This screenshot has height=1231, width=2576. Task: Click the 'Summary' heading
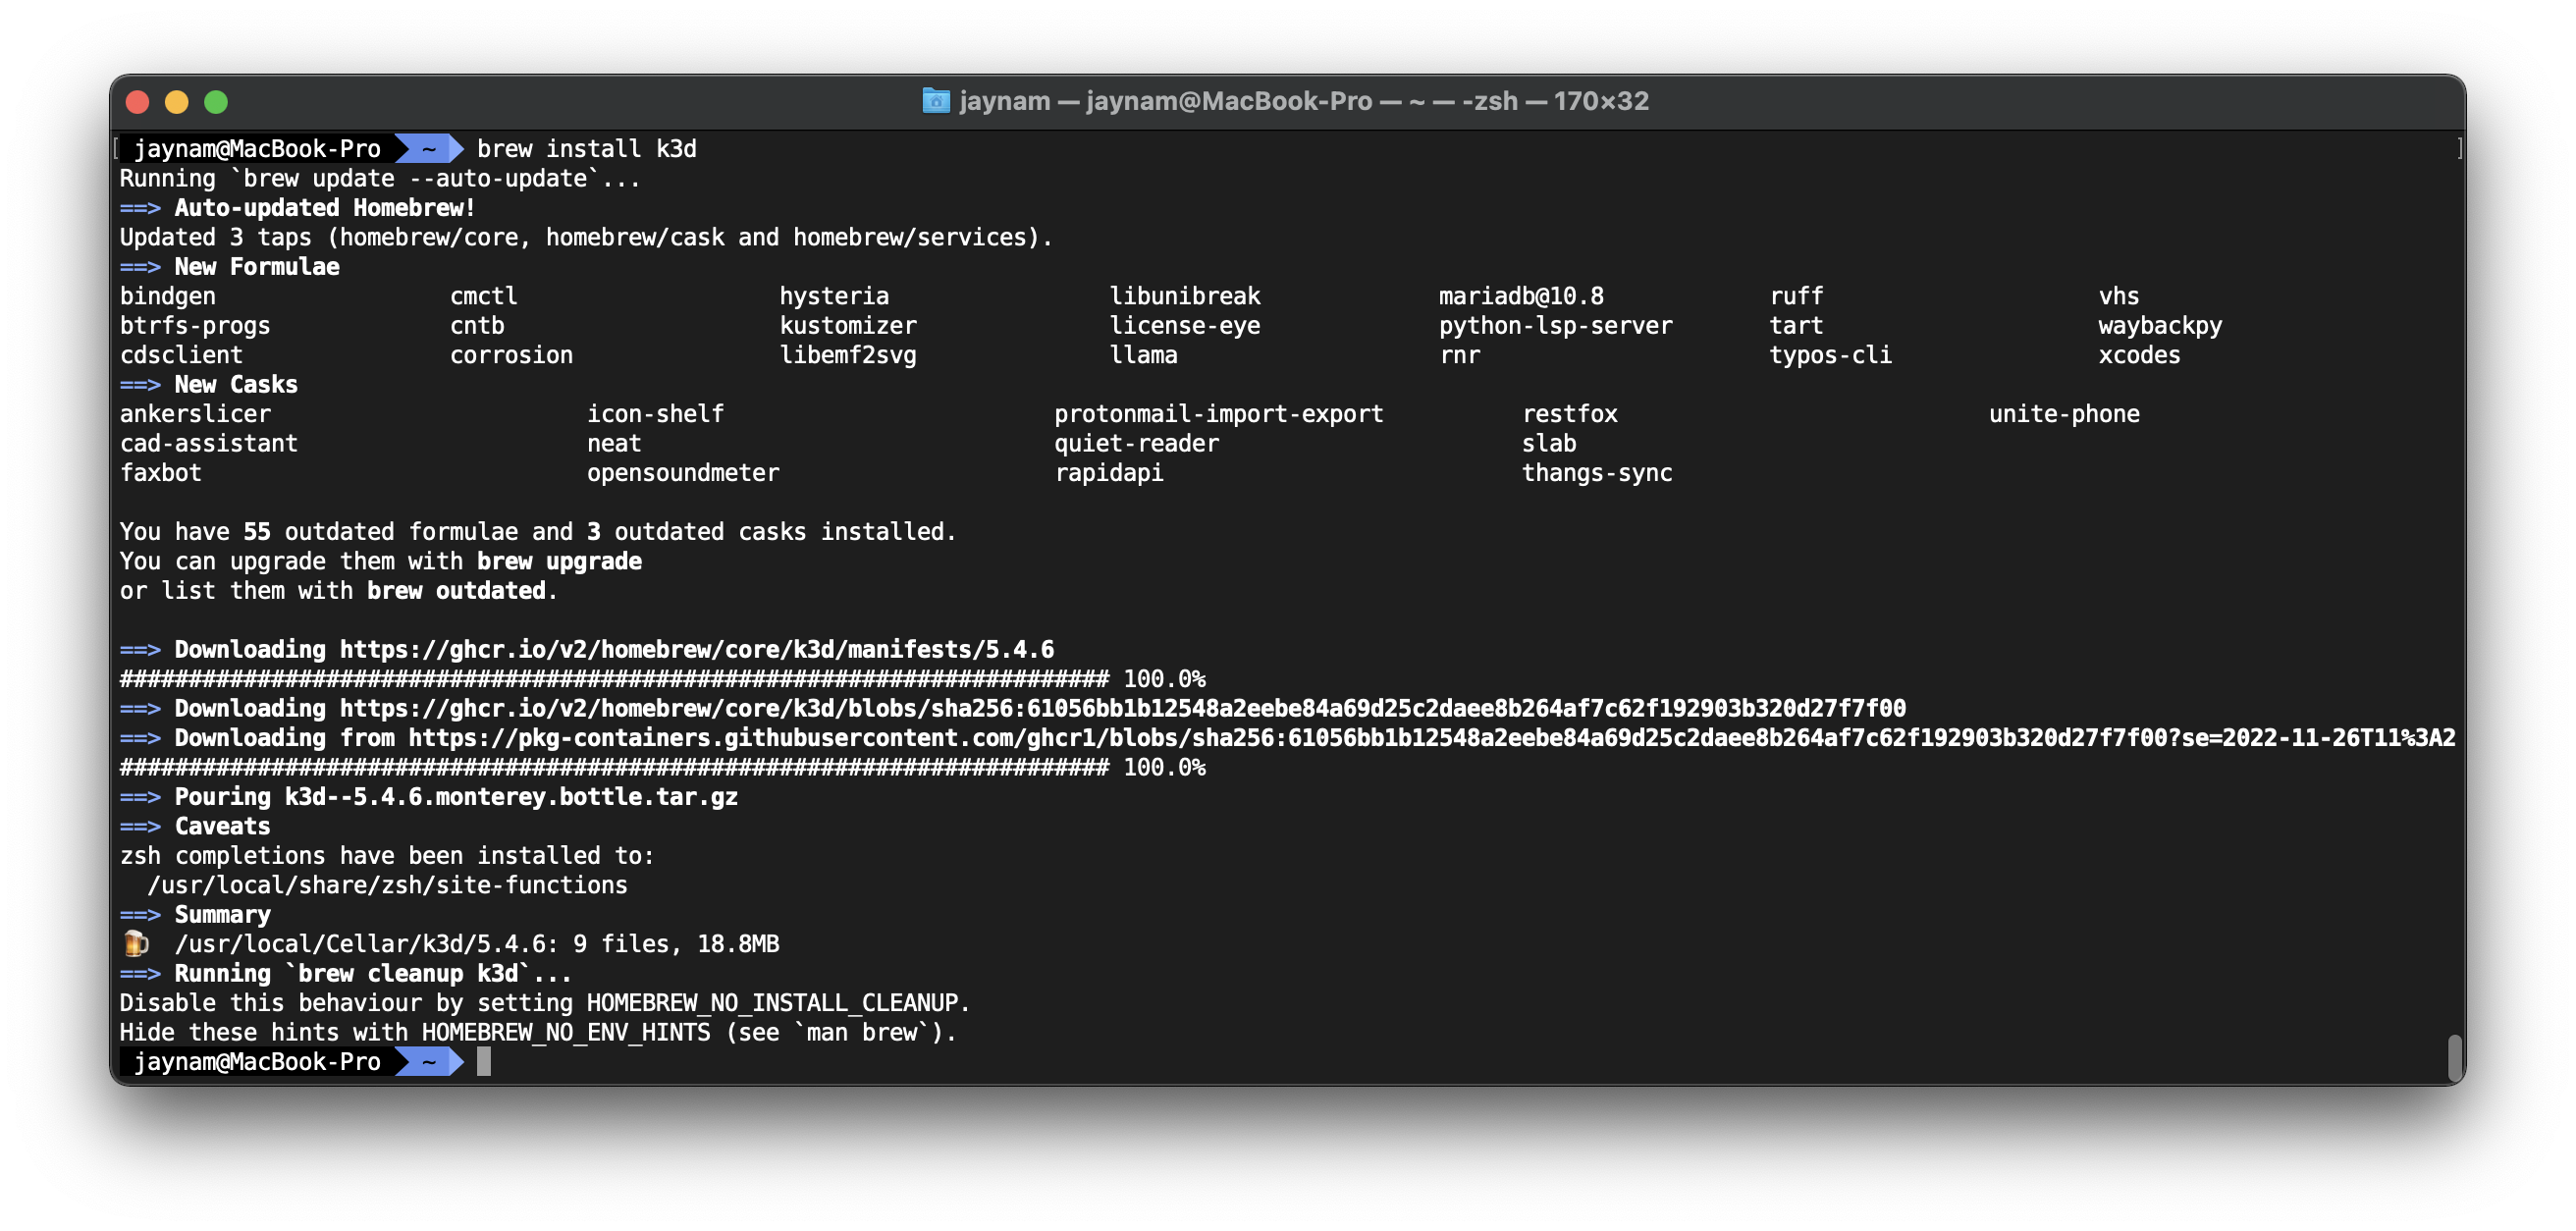click(x=222, y=914)
